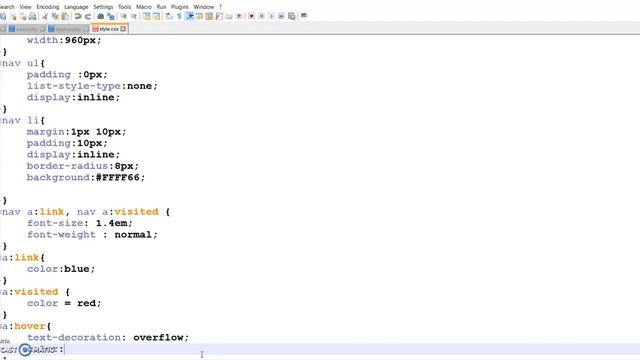Viewport: 640px width, 360px height.
Task: Click 'text-decoration: overflow;' line
Action: (x=108, y=338)
